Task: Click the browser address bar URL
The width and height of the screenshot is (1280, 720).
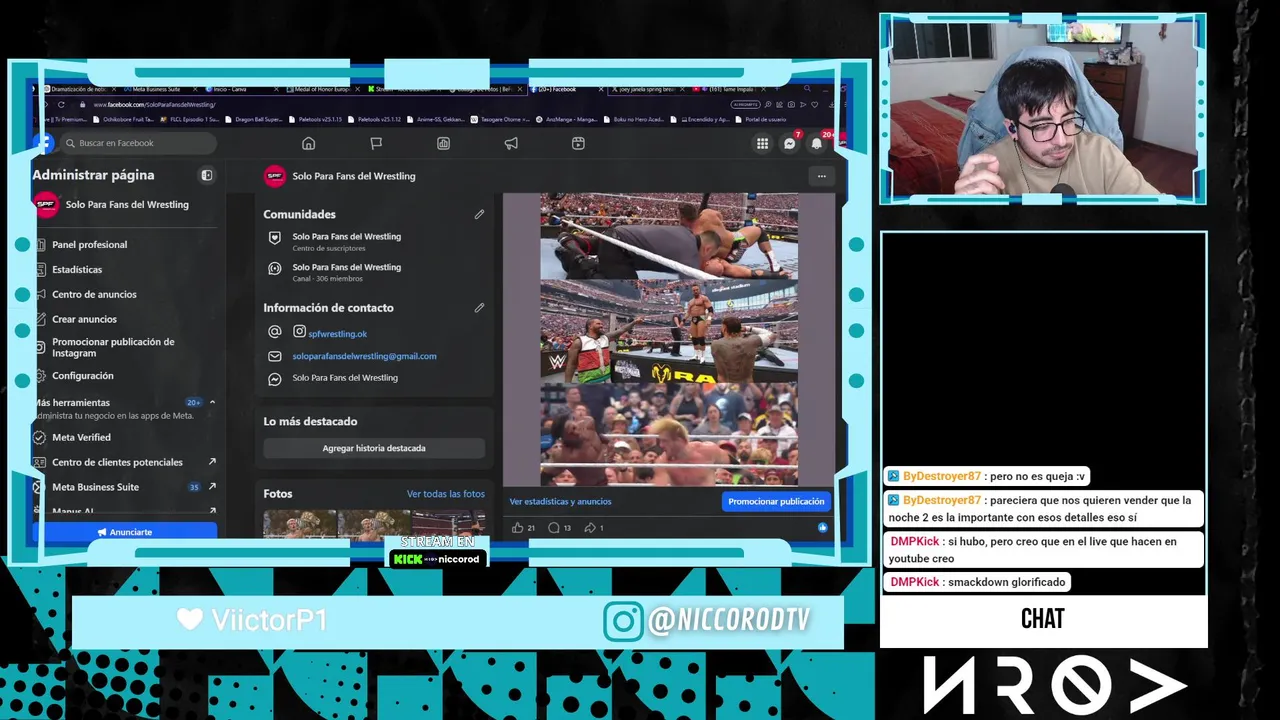Action: coord(155,104)
